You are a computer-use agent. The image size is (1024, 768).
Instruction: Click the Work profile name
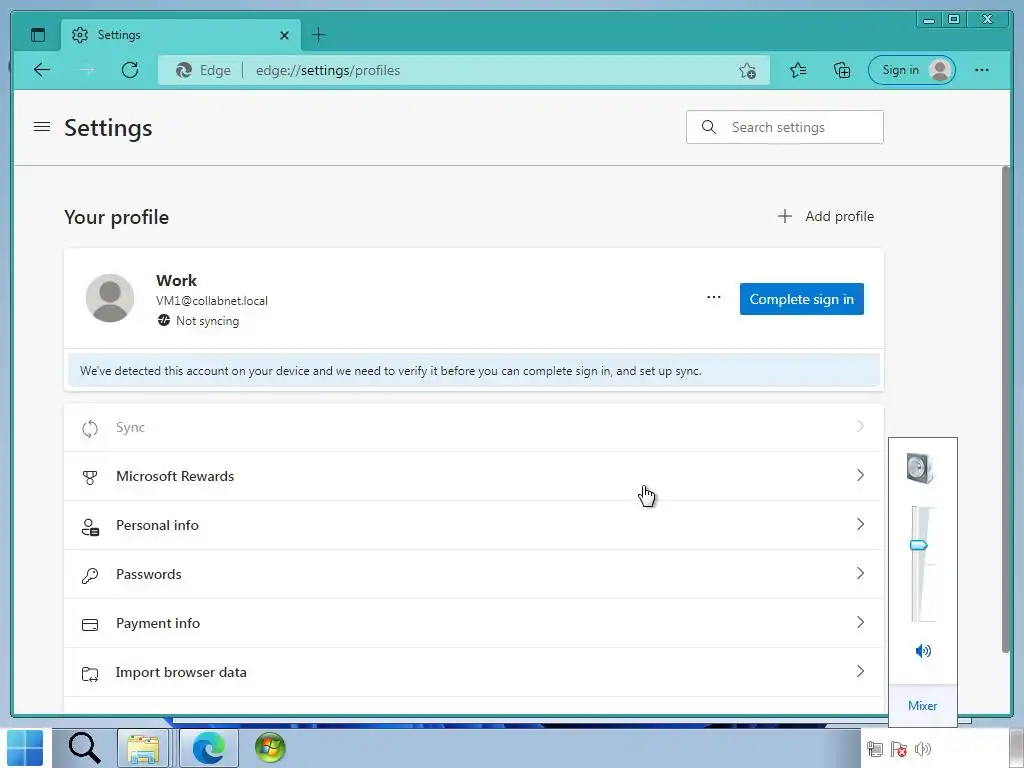pos(176,280)
